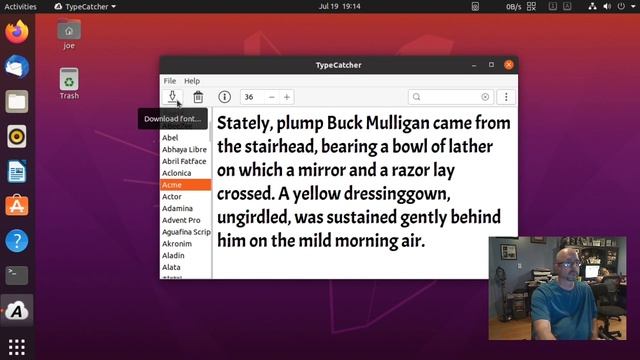Select Abril Fatface font
640x360 pixels.
(185, 161)
